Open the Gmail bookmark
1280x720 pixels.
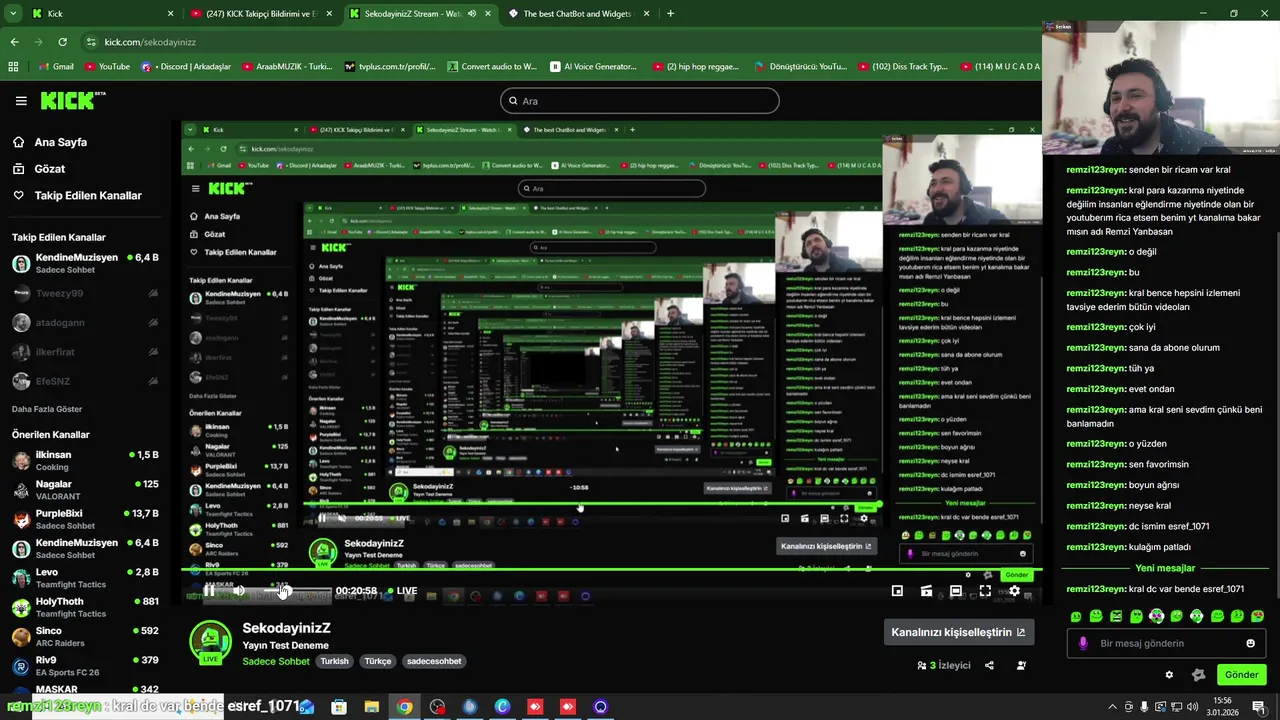pyautogui.click(x=56, y=67)
